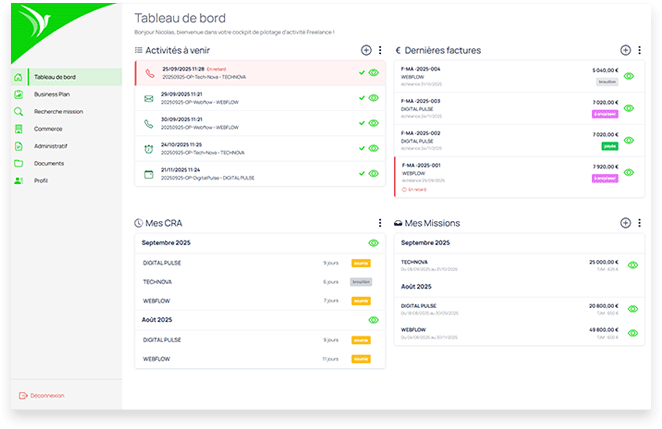662x429 pixels.
Task: Open Tableau de bord in the sidebar
Action: pyautogui.click(x=67, y=77)
